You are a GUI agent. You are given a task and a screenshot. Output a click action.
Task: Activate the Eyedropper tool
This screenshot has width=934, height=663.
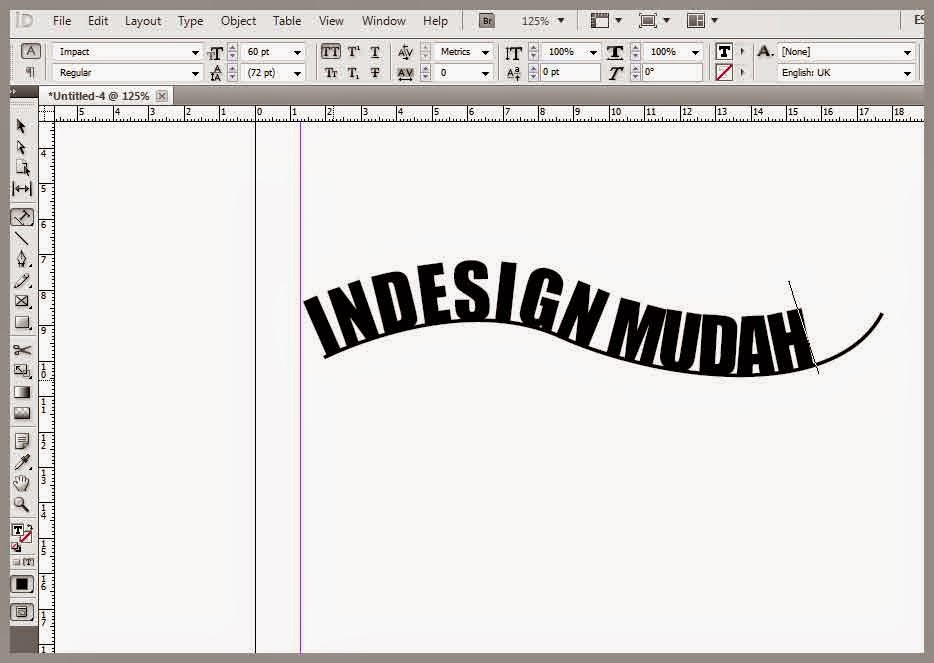coord(22,462)
